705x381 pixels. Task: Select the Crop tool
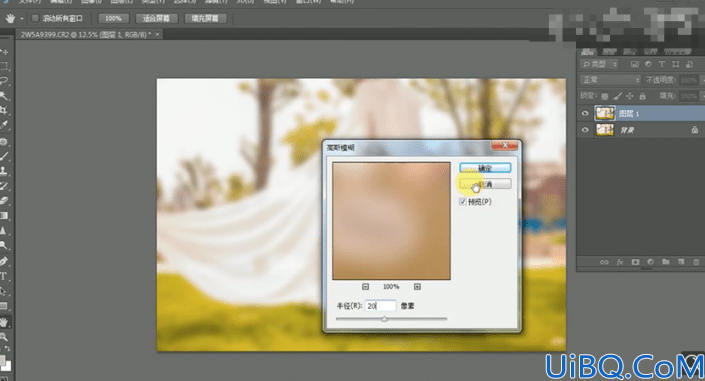pyautogui.click(x=4, y=110)
